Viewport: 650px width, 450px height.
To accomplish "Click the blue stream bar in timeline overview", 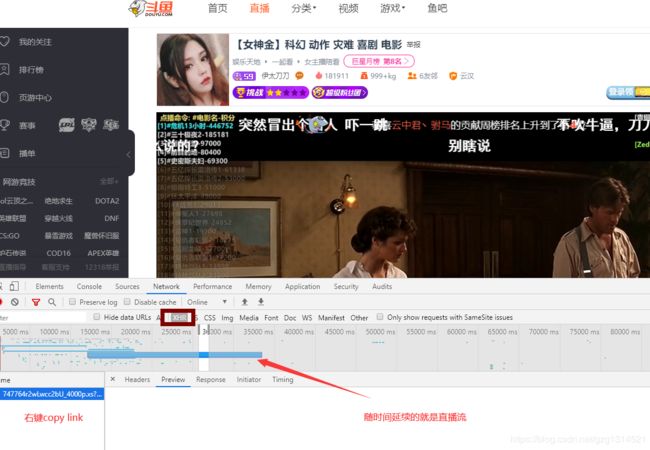I will coord(175,355).
